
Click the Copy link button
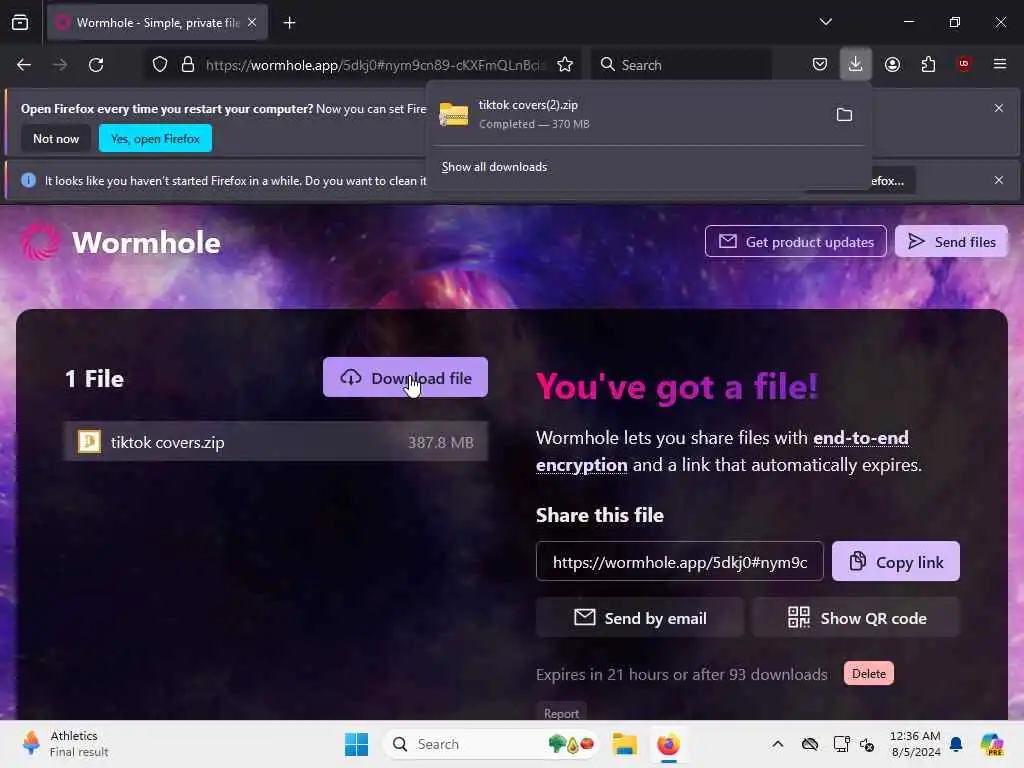tap(895, 562)
